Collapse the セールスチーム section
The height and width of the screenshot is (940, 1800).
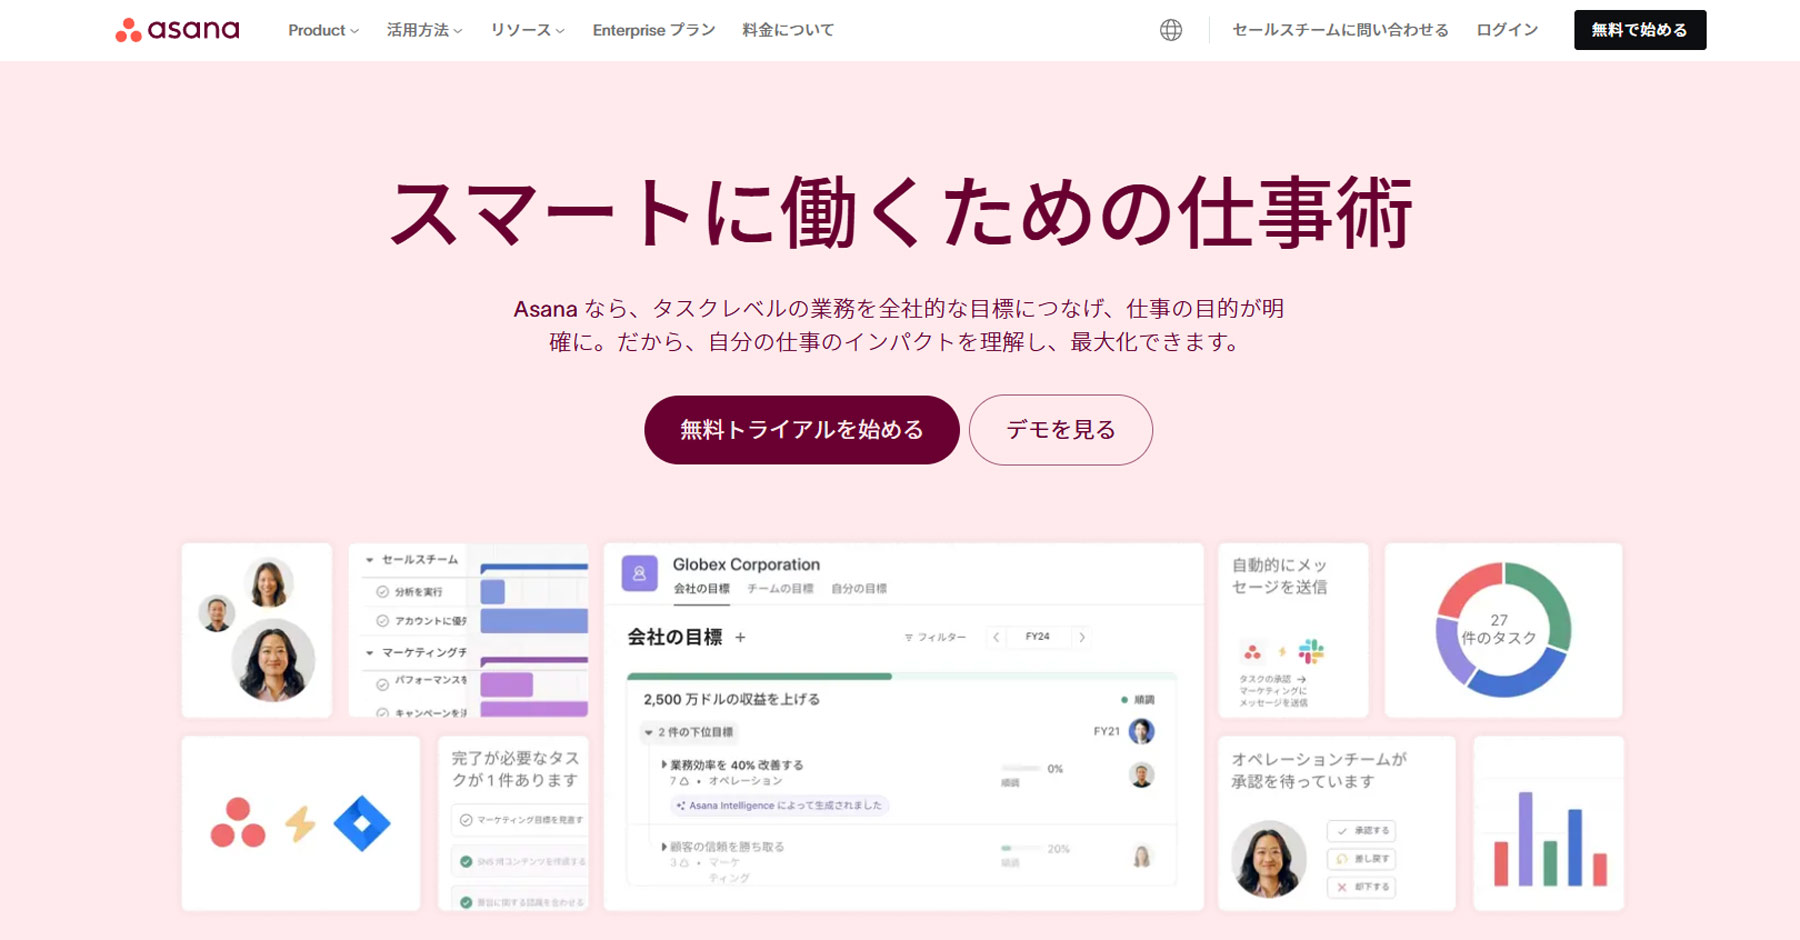(x=370, y=560)
